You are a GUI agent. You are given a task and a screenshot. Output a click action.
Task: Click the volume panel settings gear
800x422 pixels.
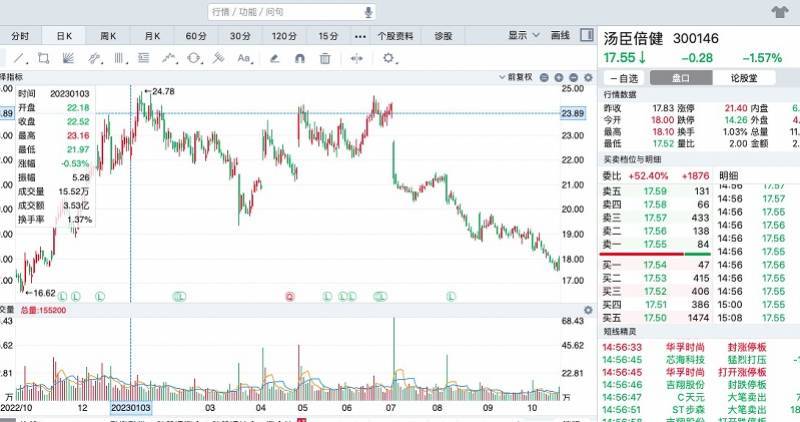586,311
